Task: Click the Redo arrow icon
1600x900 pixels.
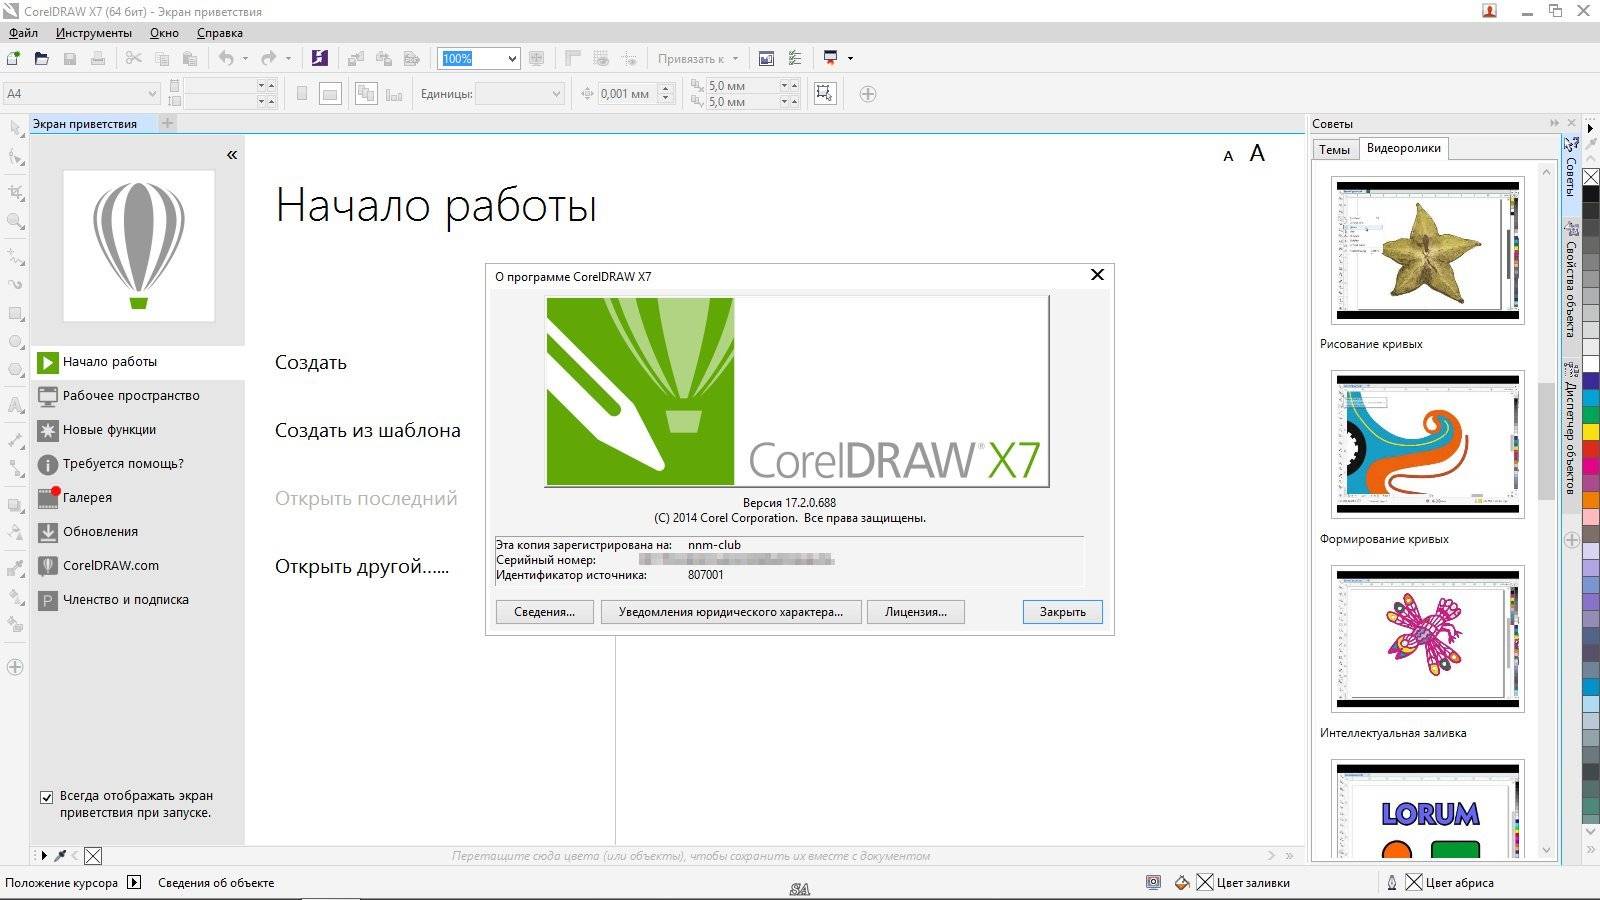Action: [268, 59]
